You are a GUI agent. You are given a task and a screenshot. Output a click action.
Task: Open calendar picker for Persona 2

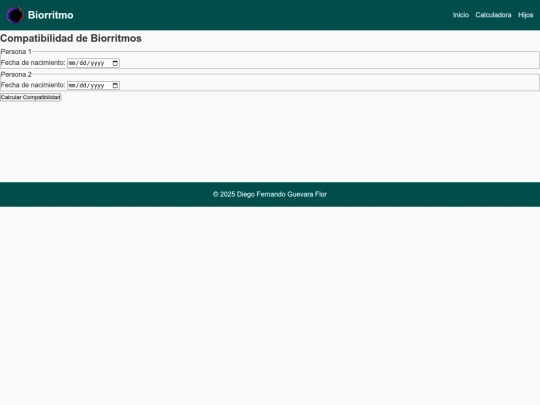point(115,85)
